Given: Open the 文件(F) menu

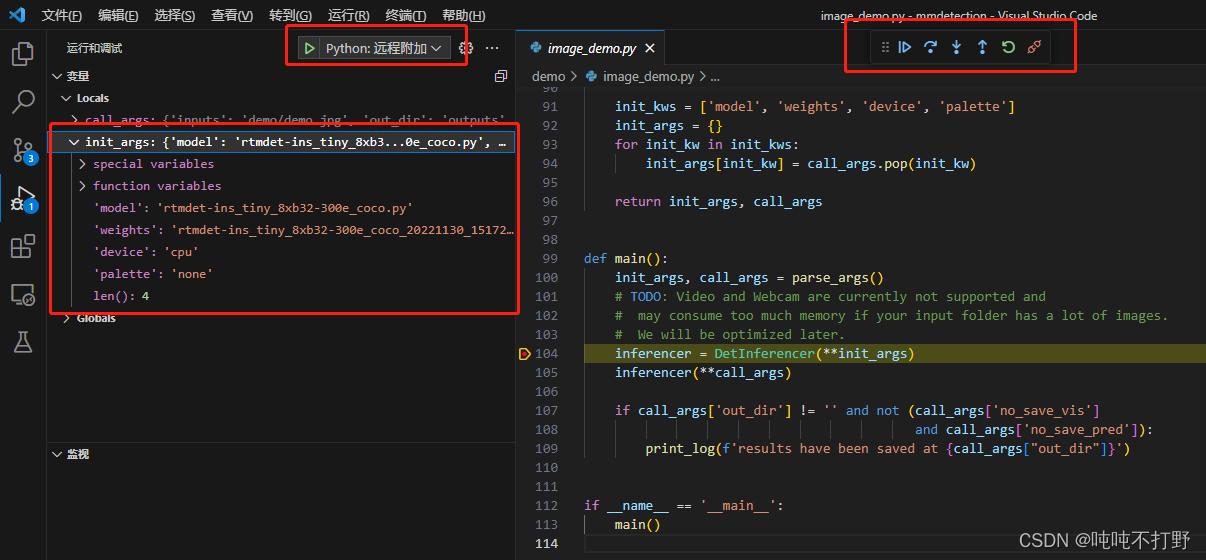Looking at the screenshot, I should [62, 16].
